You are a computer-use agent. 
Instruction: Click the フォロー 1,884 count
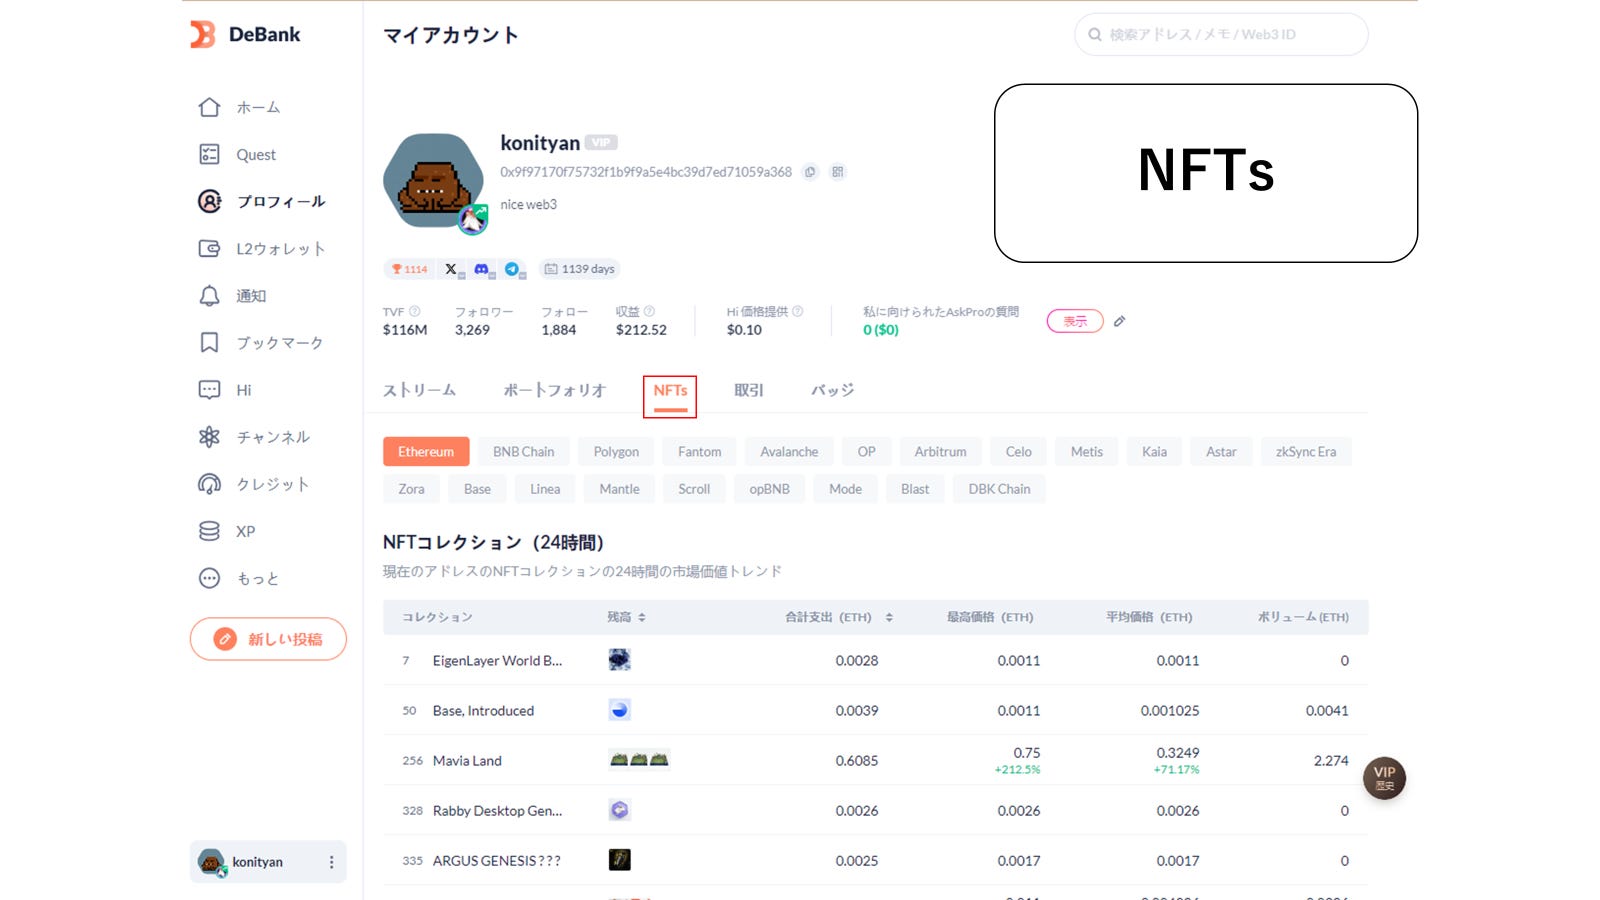click(x=558, y=330)
